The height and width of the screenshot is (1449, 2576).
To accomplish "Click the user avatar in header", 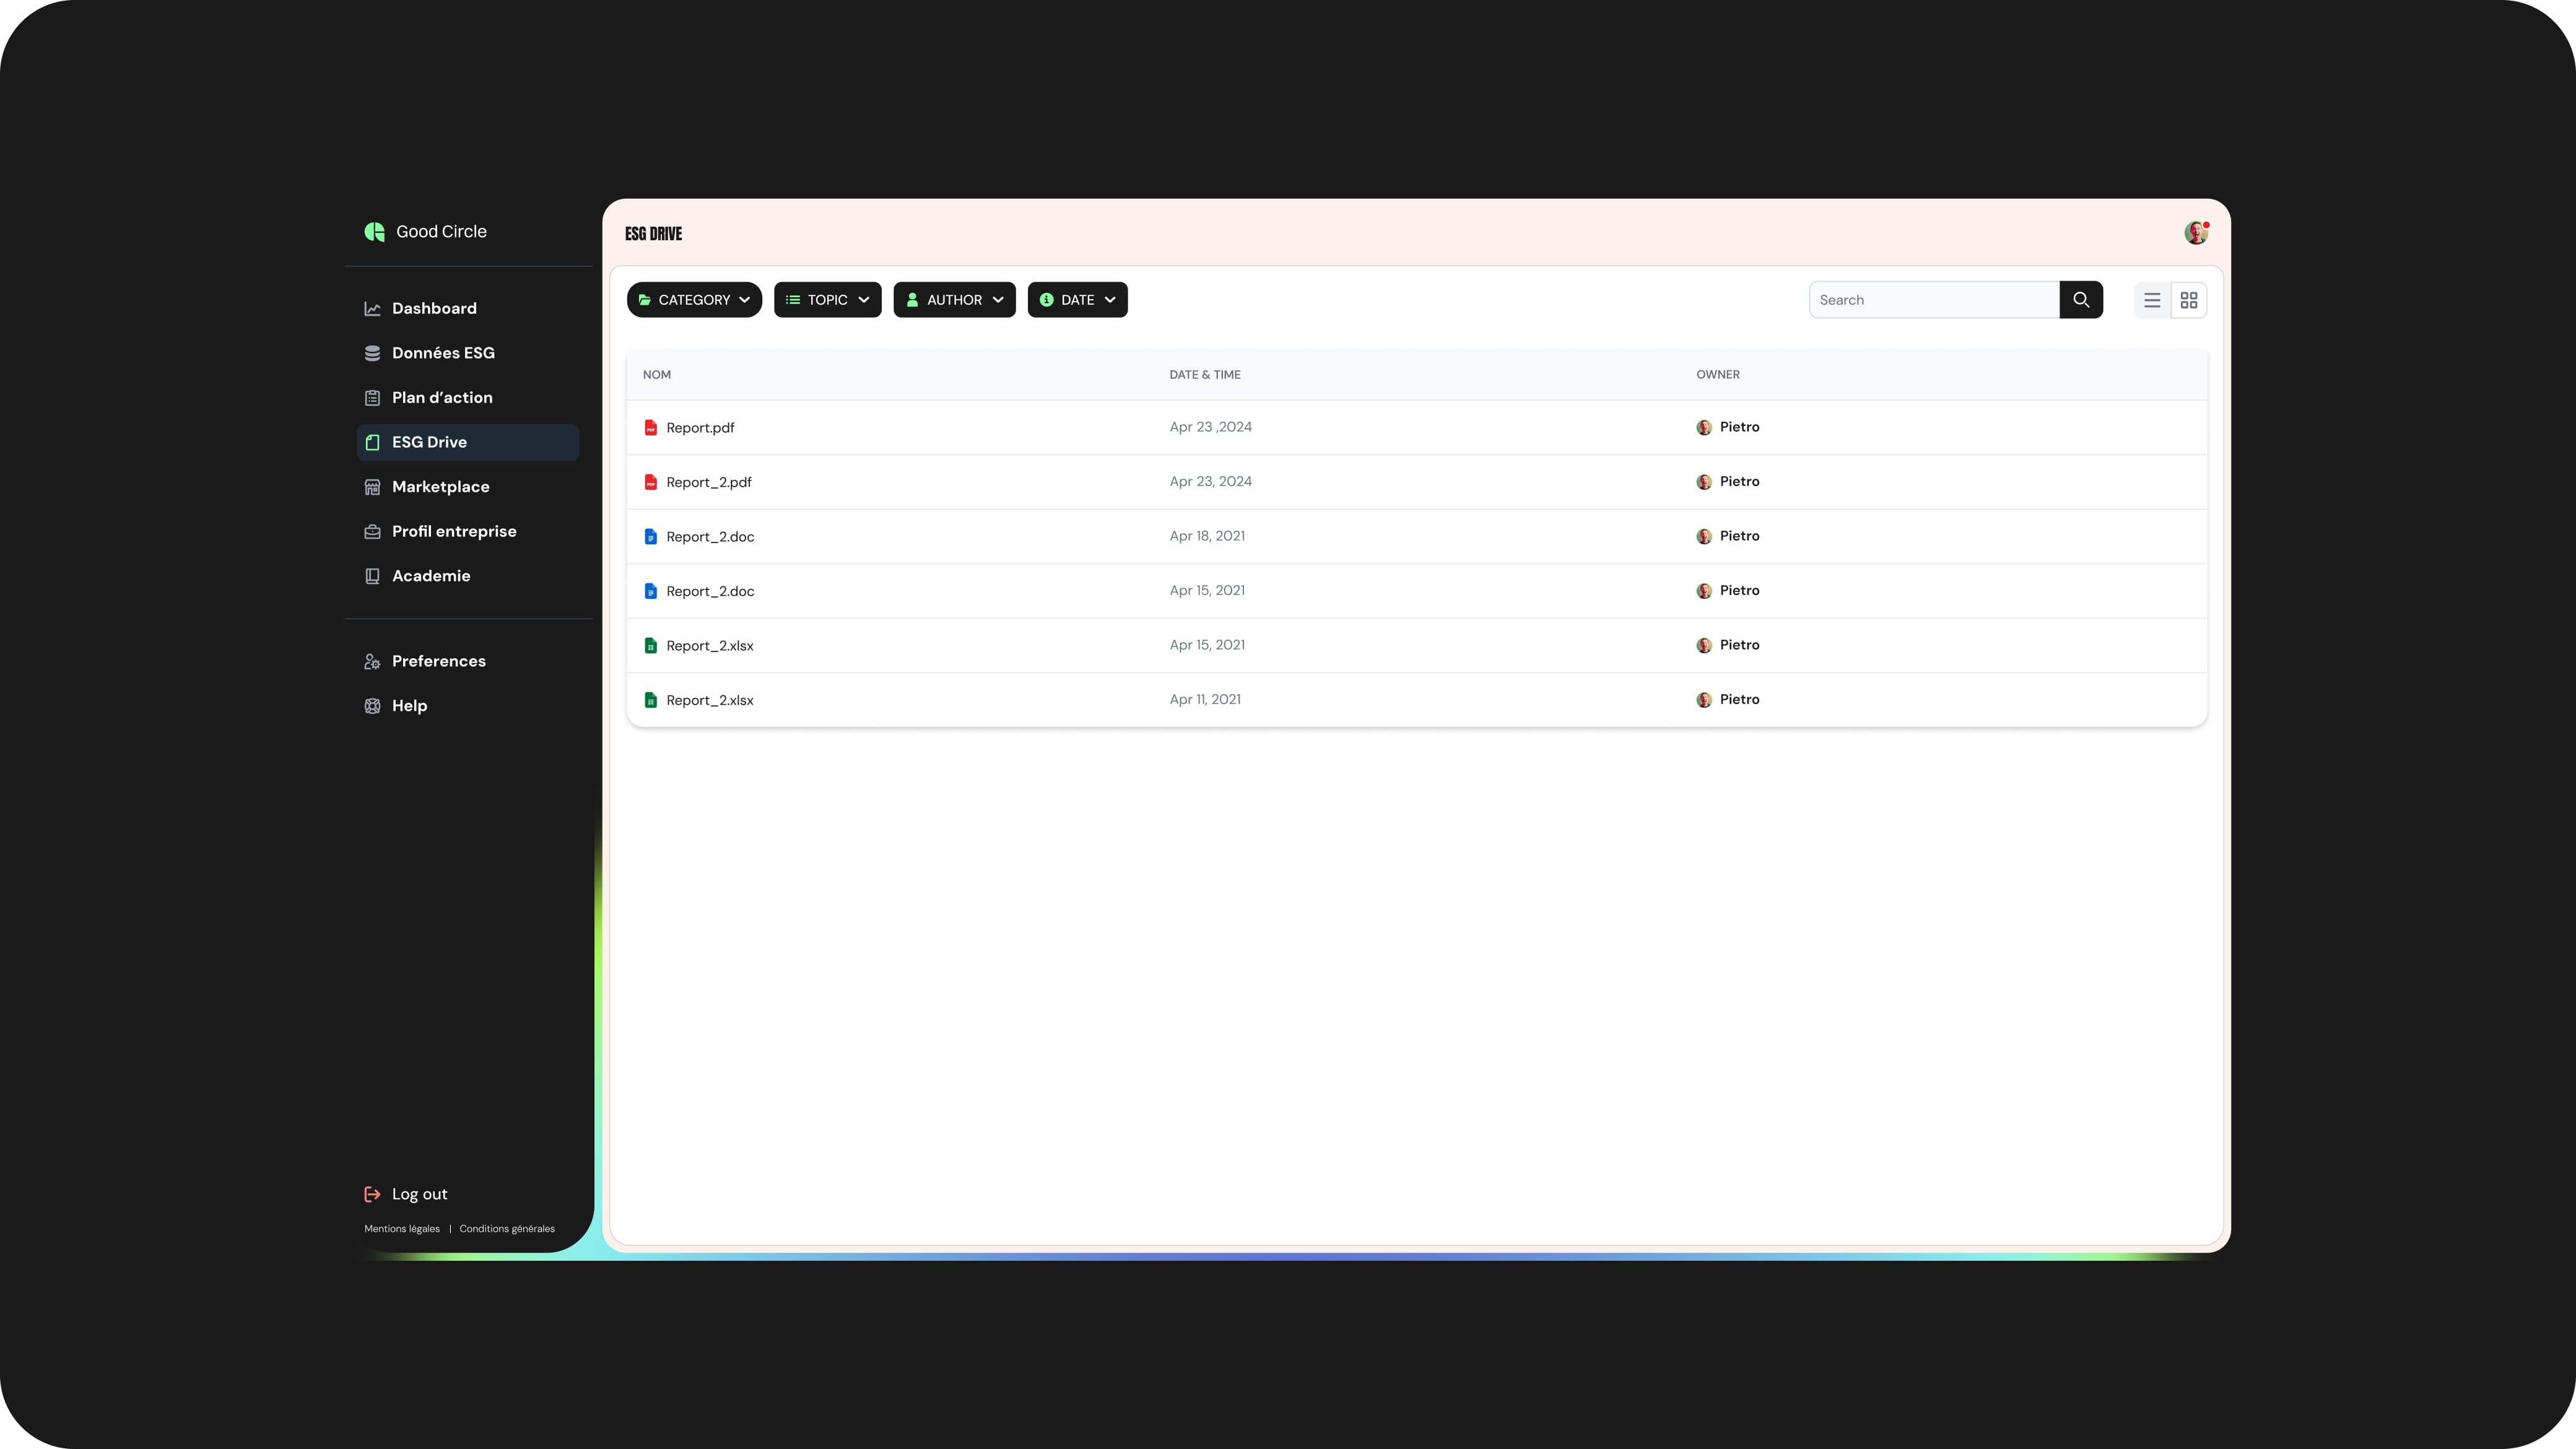I will pyautogui.click(x=2195, y=233).
